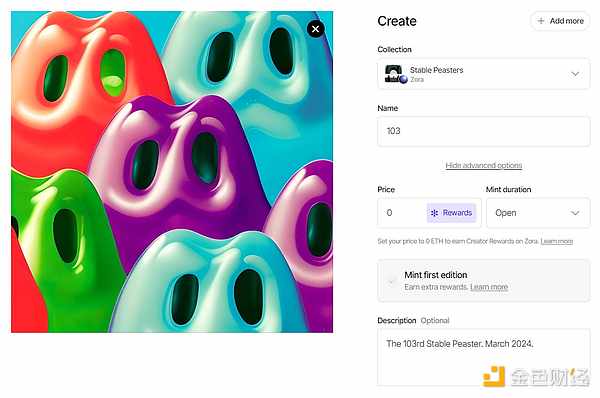Screen dimensions: 600x398
Task: Select the Mint first edition option card
Action: (484, 281)
